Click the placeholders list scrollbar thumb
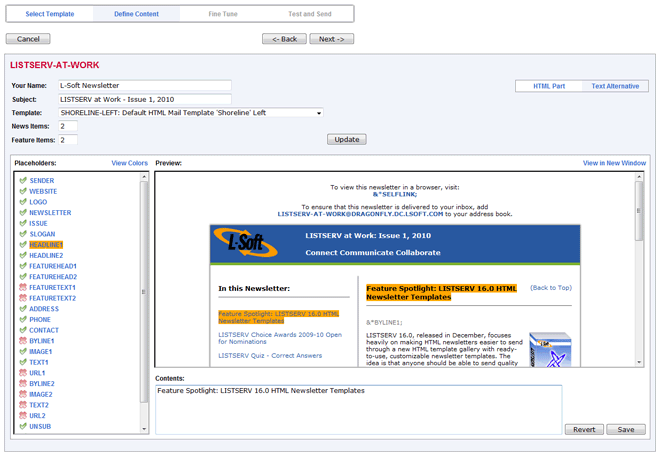Screen dimensions: 660x456 pyautogui.click(x=144, y=291)
